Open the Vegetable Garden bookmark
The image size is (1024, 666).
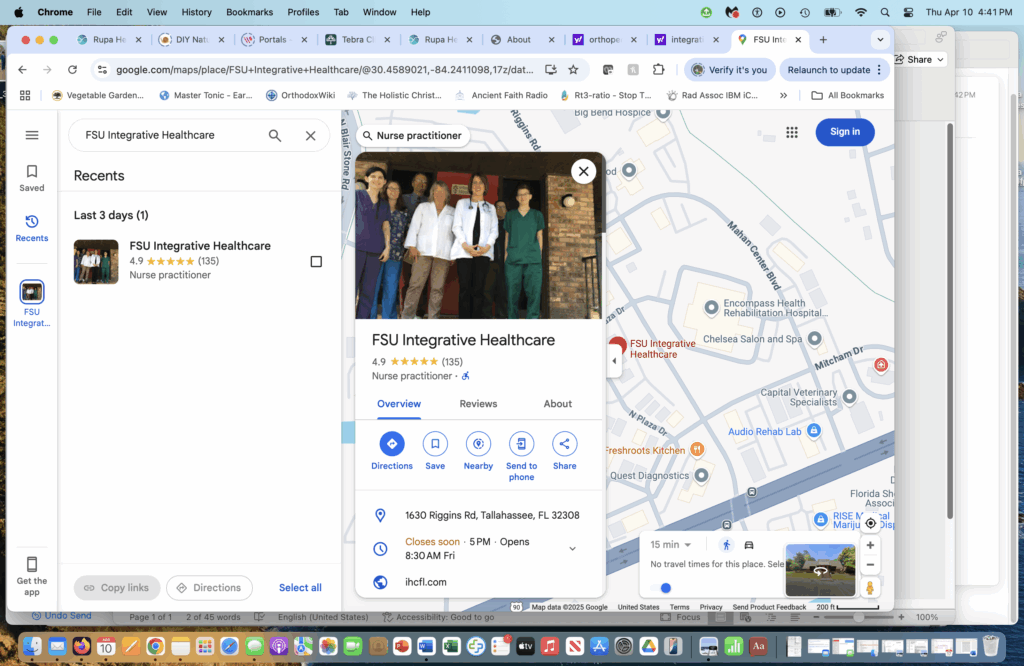point(98,95)
